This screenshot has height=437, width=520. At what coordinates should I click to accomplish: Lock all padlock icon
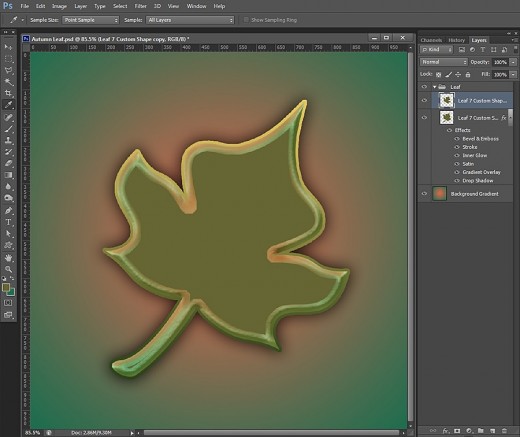[x=468, y=74]
